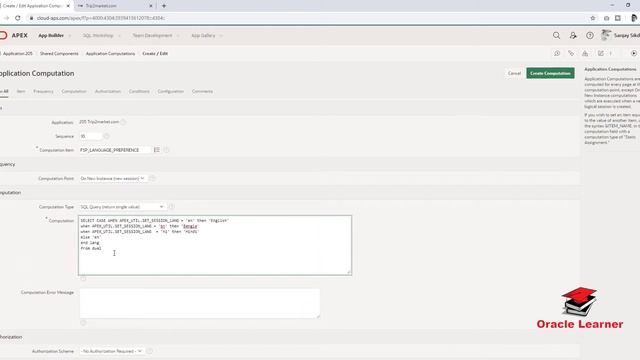Viewport: 640px width, 360px height.
Task: Close the Trip2market.com browser tab
Action: click(x=151, y=6)
